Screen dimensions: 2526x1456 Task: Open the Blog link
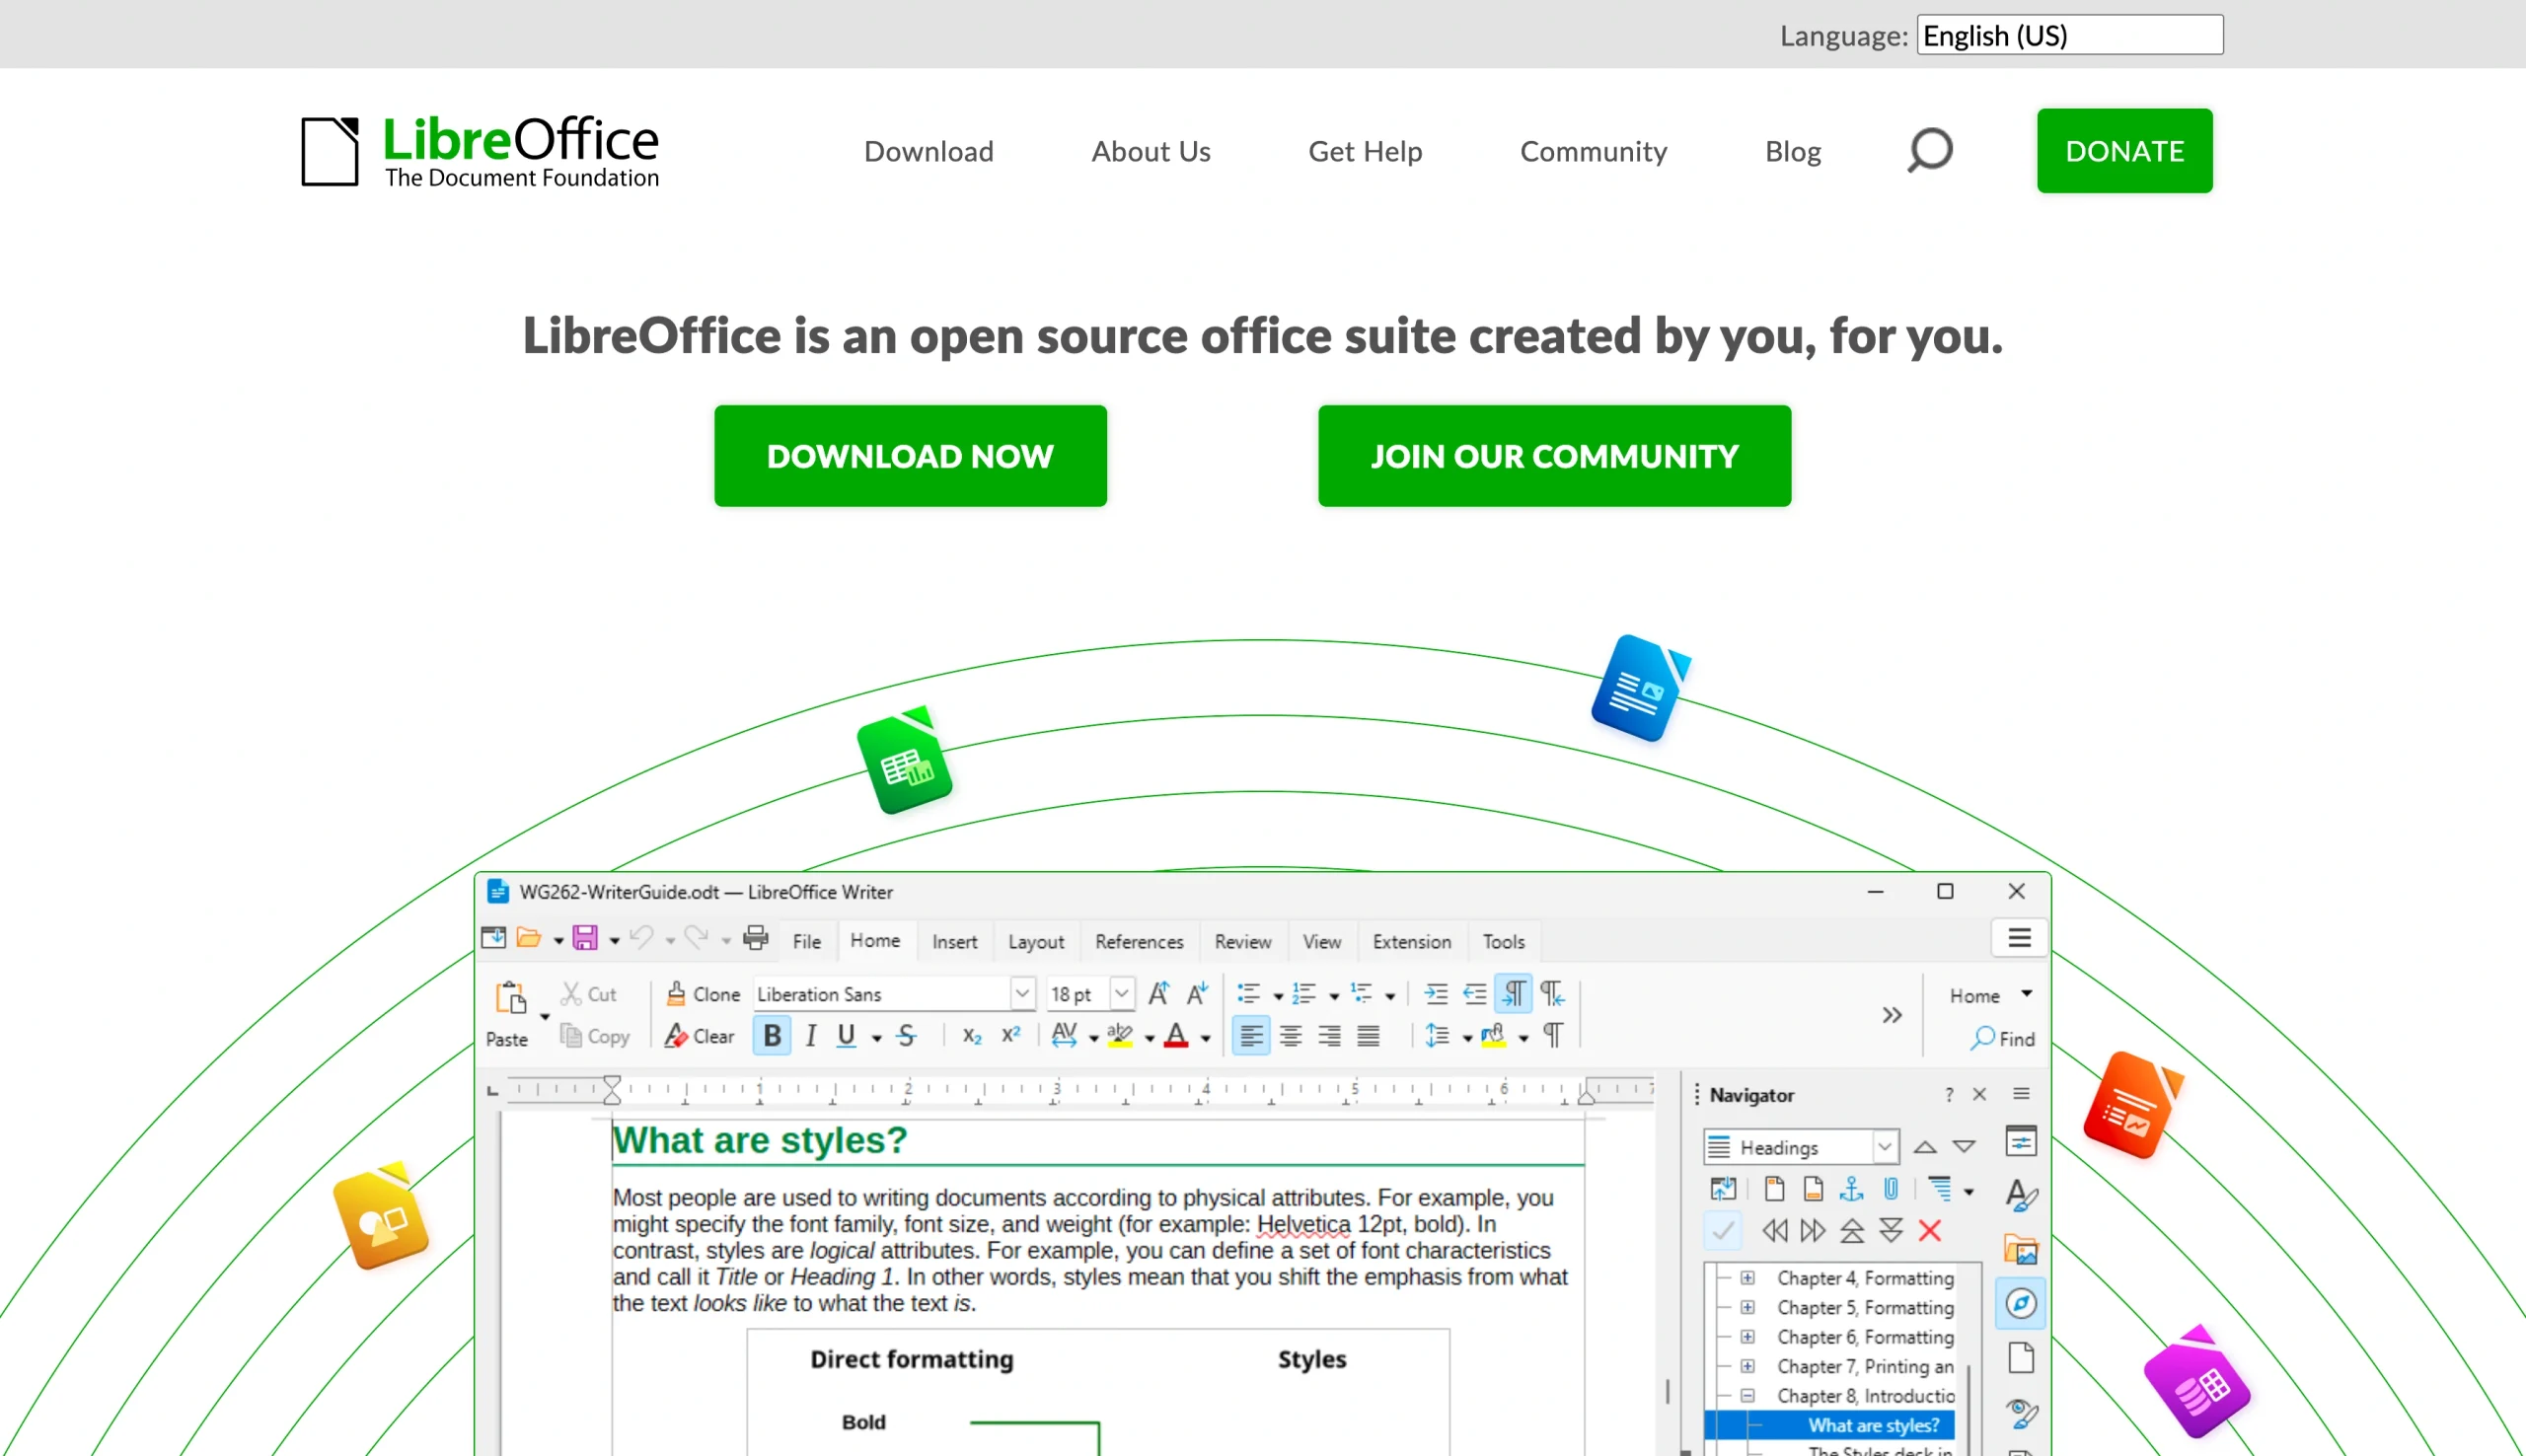(1792, 151)
